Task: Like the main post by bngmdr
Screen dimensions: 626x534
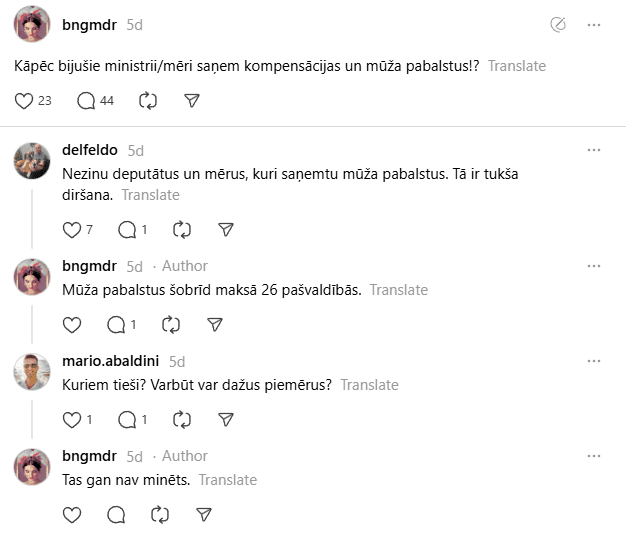Action: [25, 100]
